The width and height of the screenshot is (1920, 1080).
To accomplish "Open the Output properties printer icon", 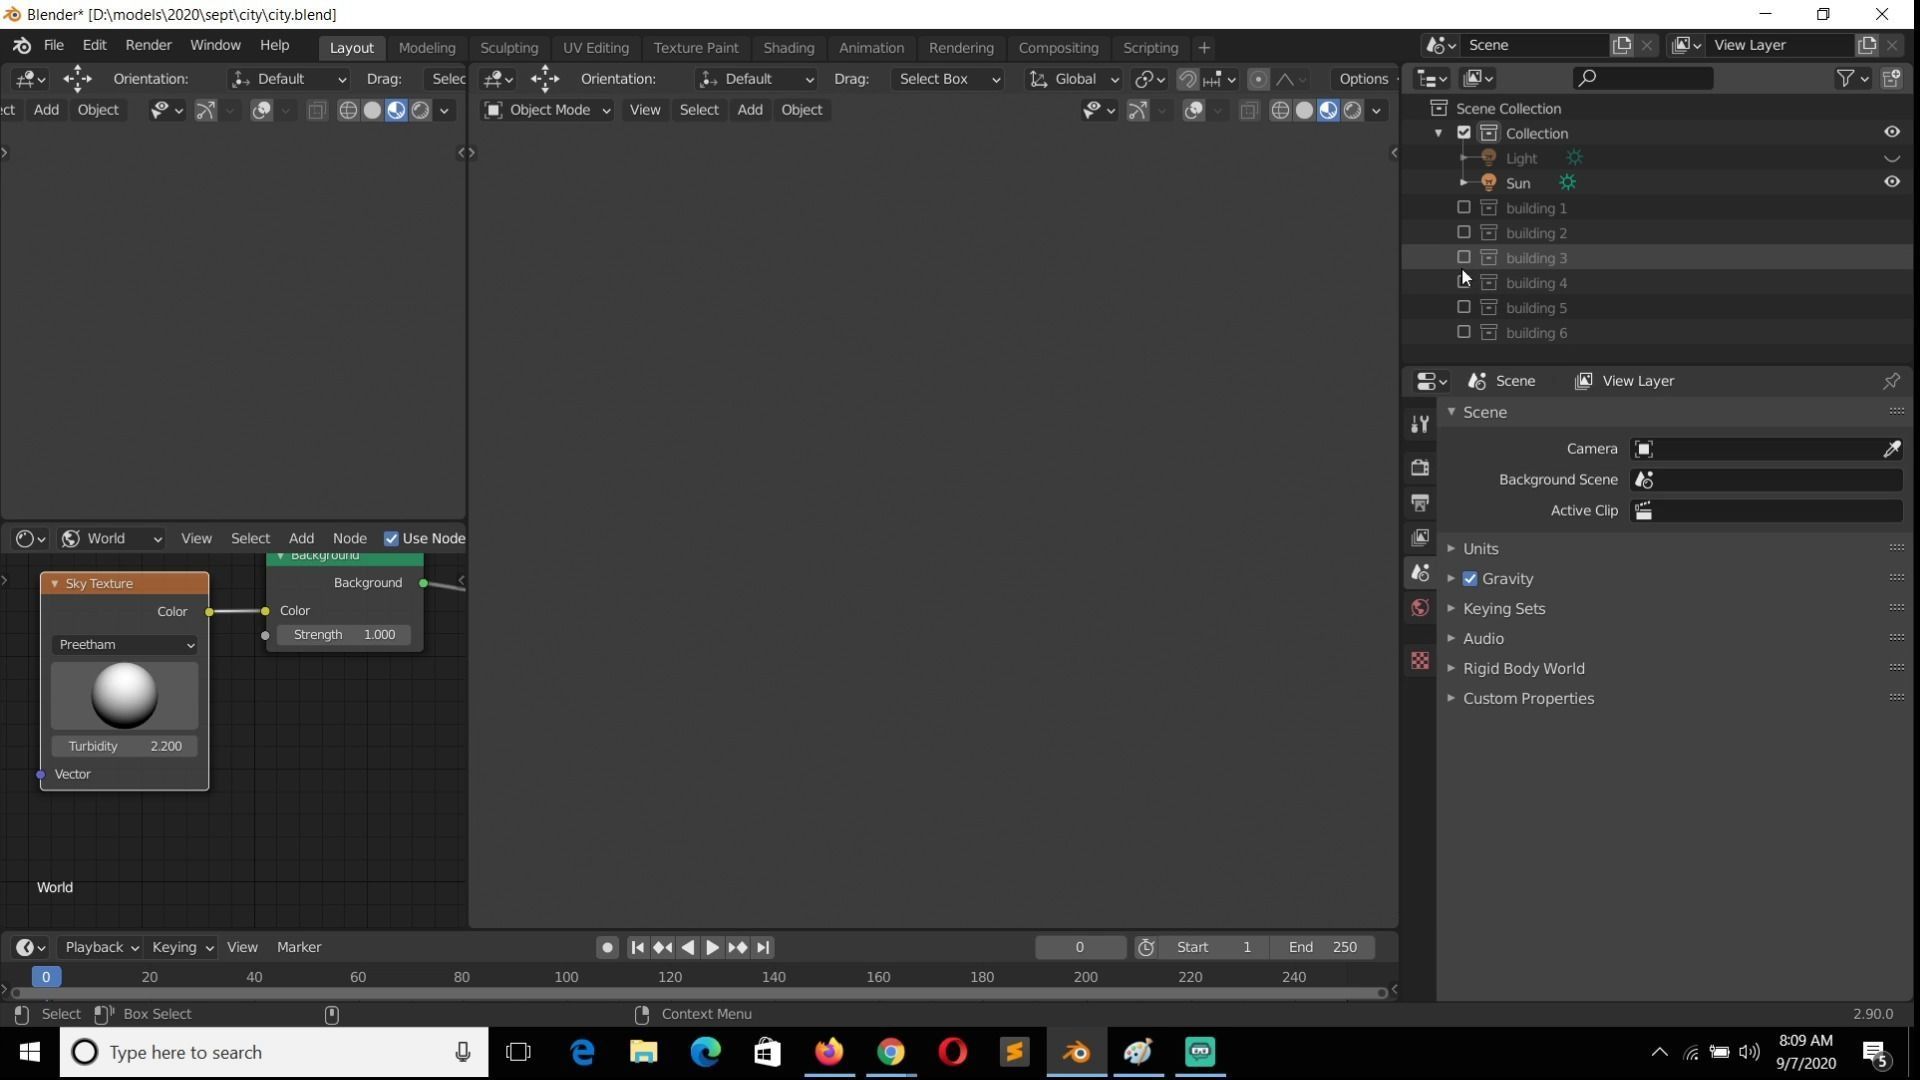I will [1420, 502].
